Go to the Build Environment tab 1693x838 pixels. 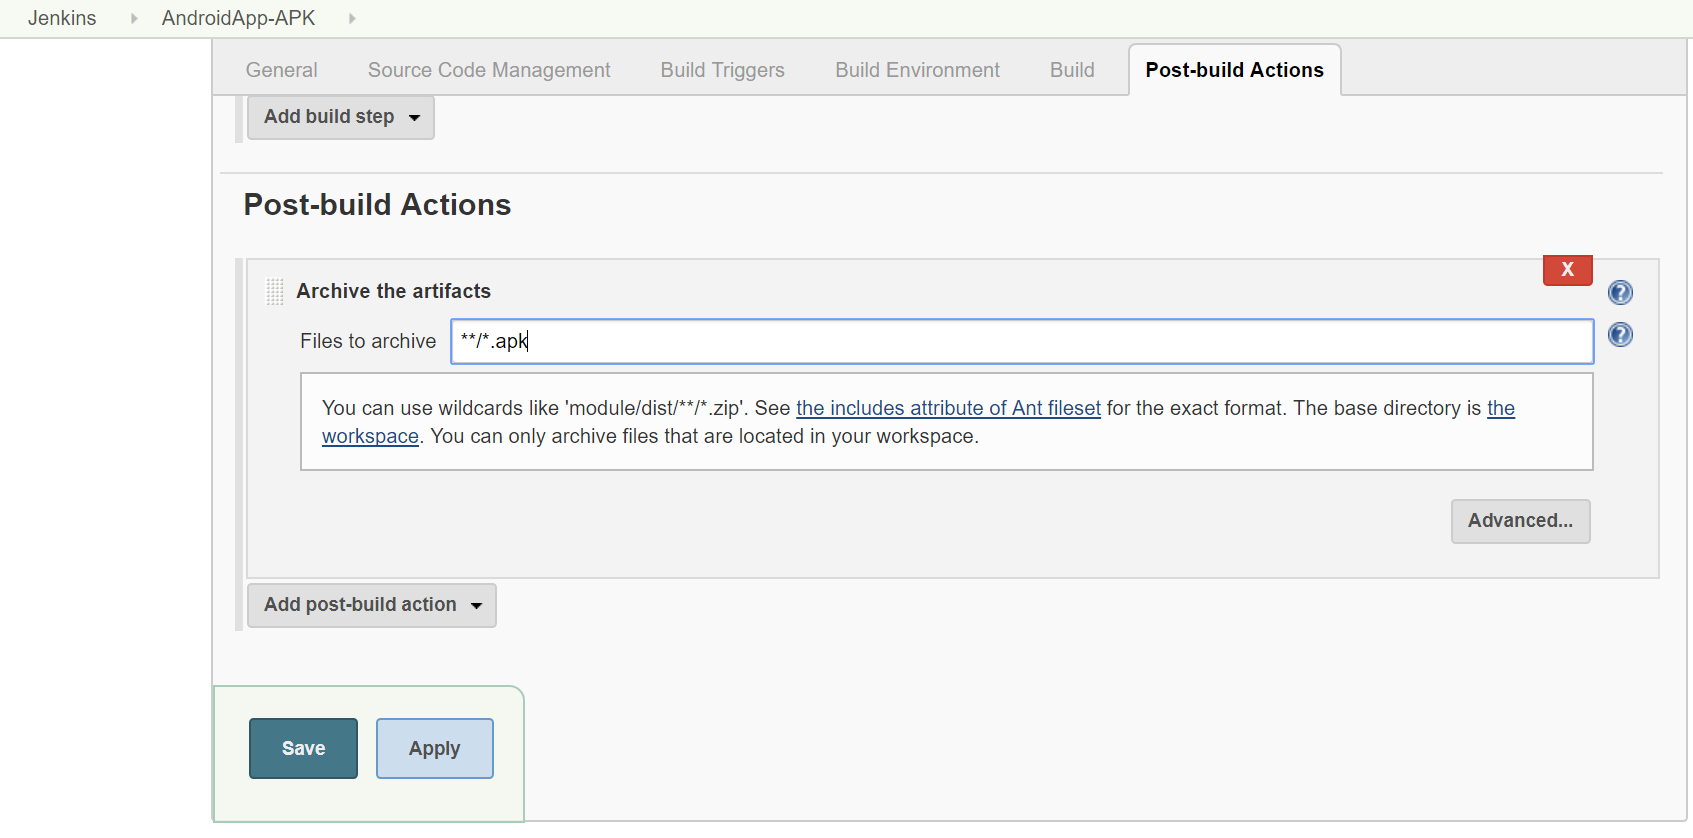pos(917,70)
